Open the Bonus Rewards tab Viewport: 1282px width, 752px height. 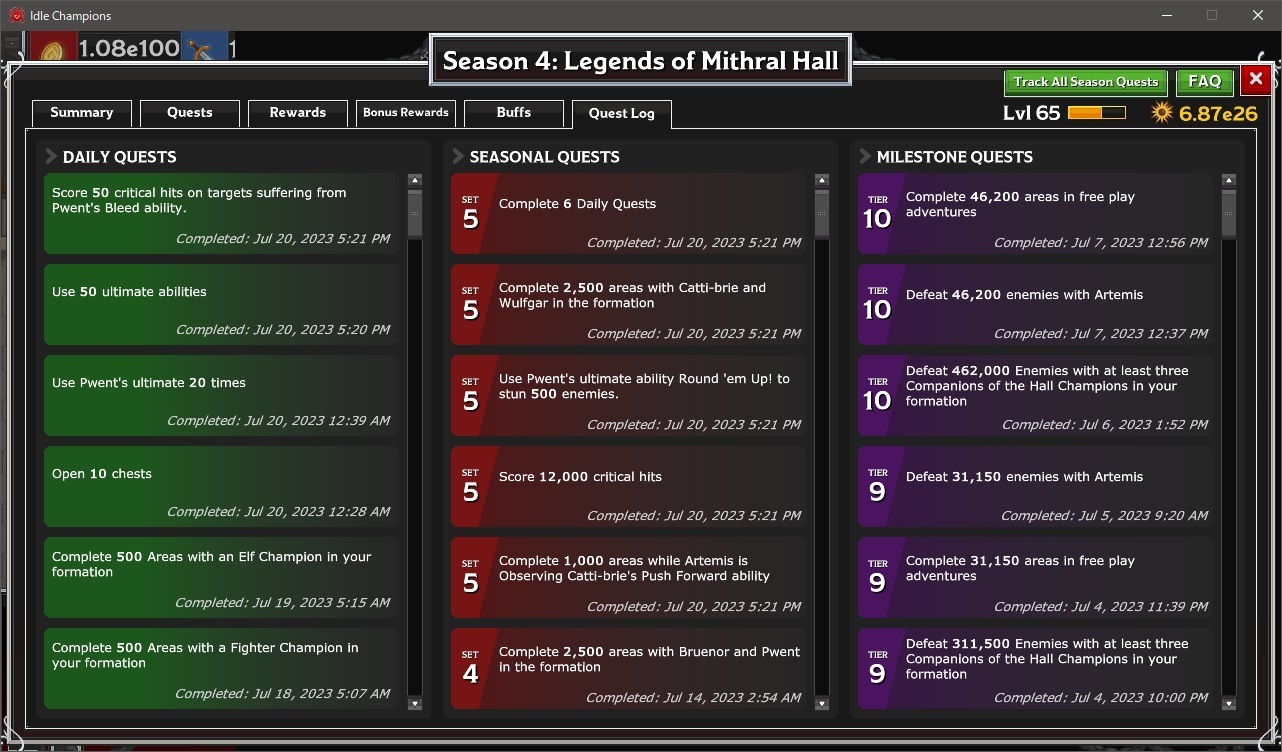(405, 113)
